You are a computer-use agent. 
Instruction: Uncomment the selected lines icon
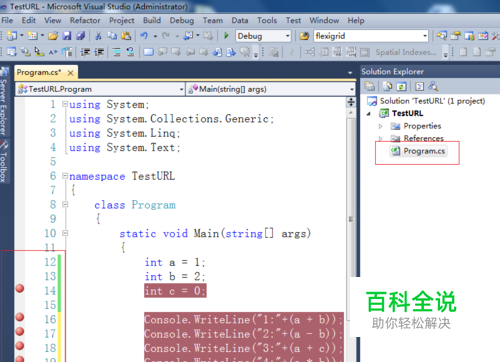click(x=130, y=52)
